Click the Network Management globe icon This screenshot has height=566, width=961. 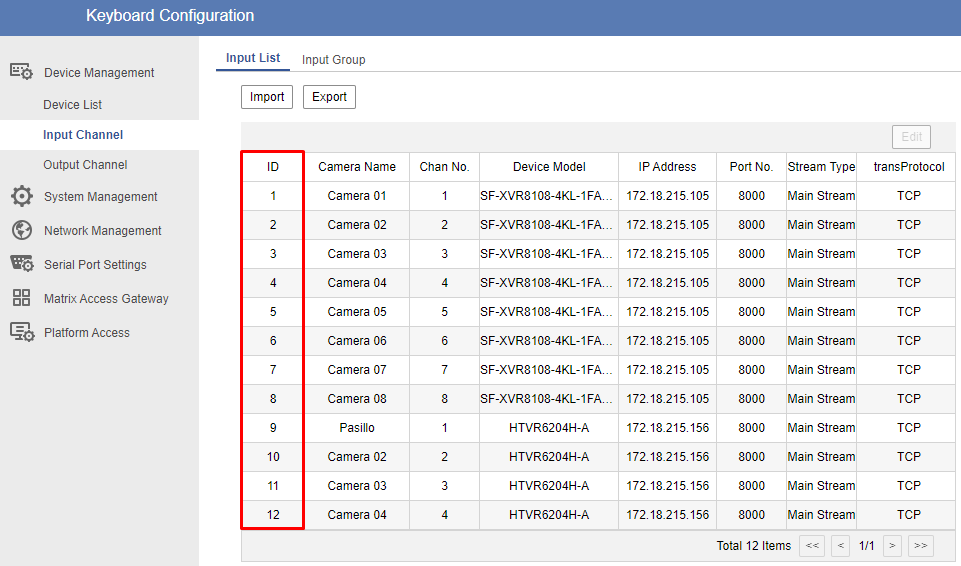(21, 230)
